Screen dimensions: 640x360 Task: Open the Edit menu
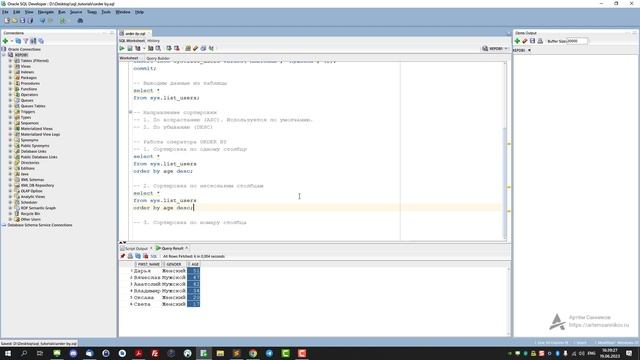click(x=17, y=12)
